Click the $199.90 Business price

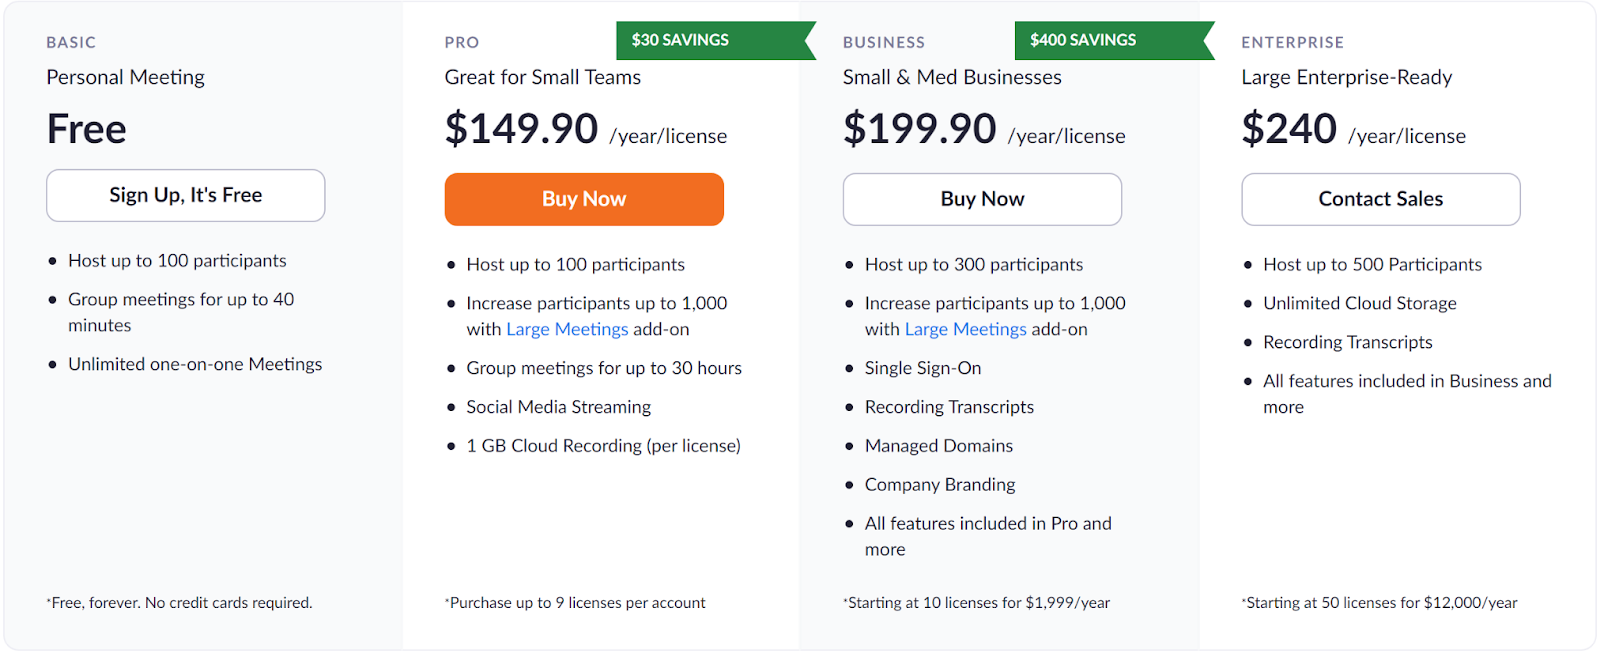coord(919,129)
